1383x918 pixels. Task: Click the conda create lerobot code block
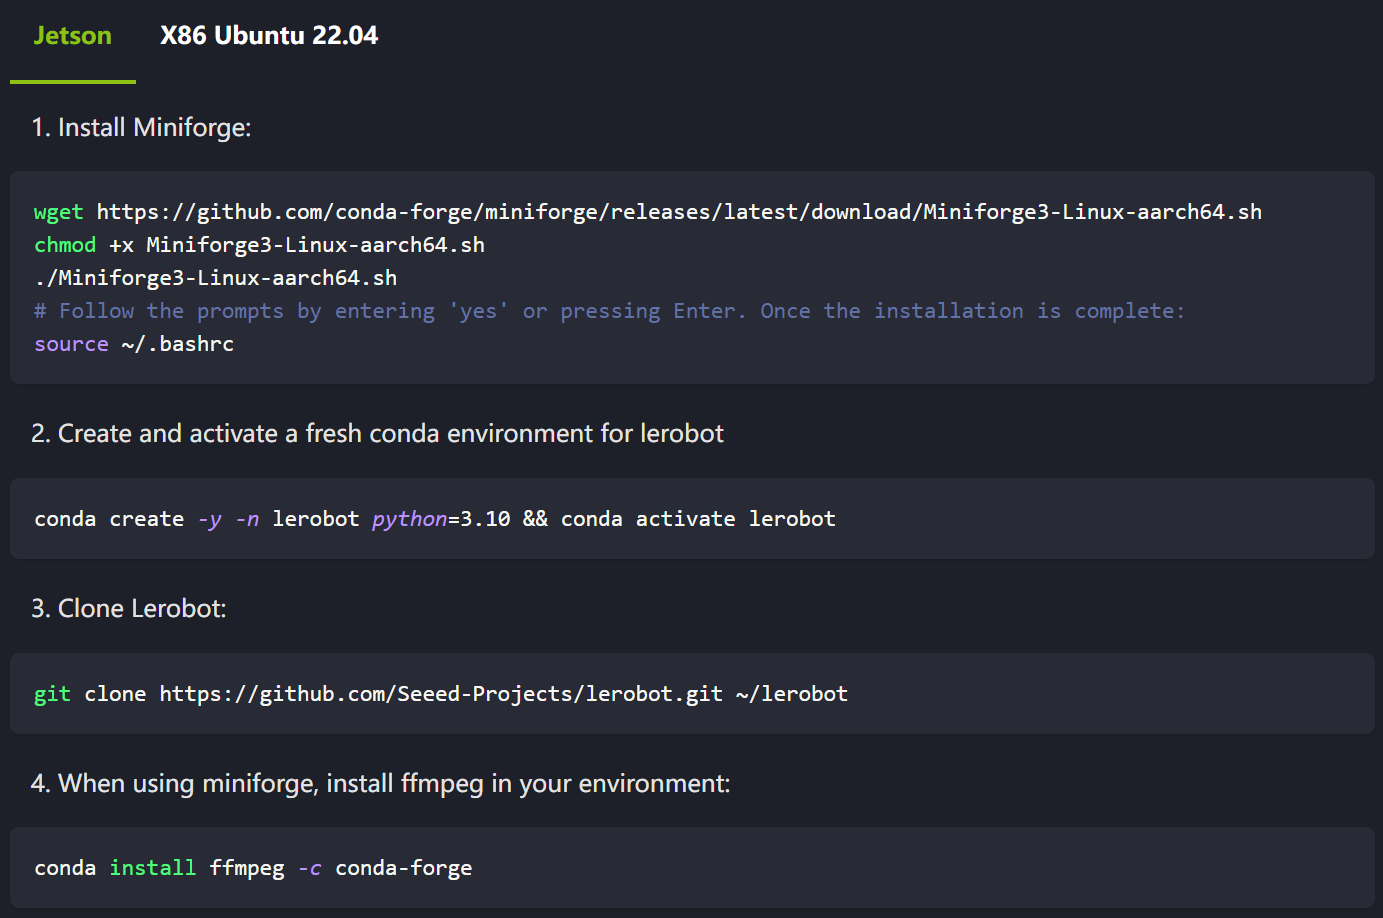tap(692, 519)
